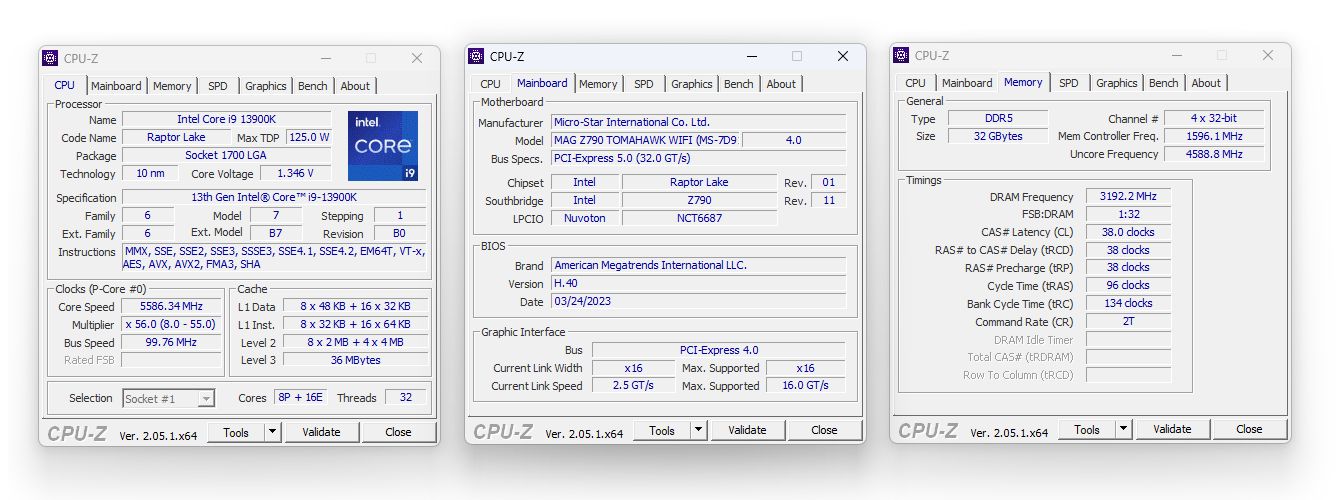Click the Level 3 cache value 36 MBytes
The width and height of the screenshot is (1340, 500).
point(356,360)
